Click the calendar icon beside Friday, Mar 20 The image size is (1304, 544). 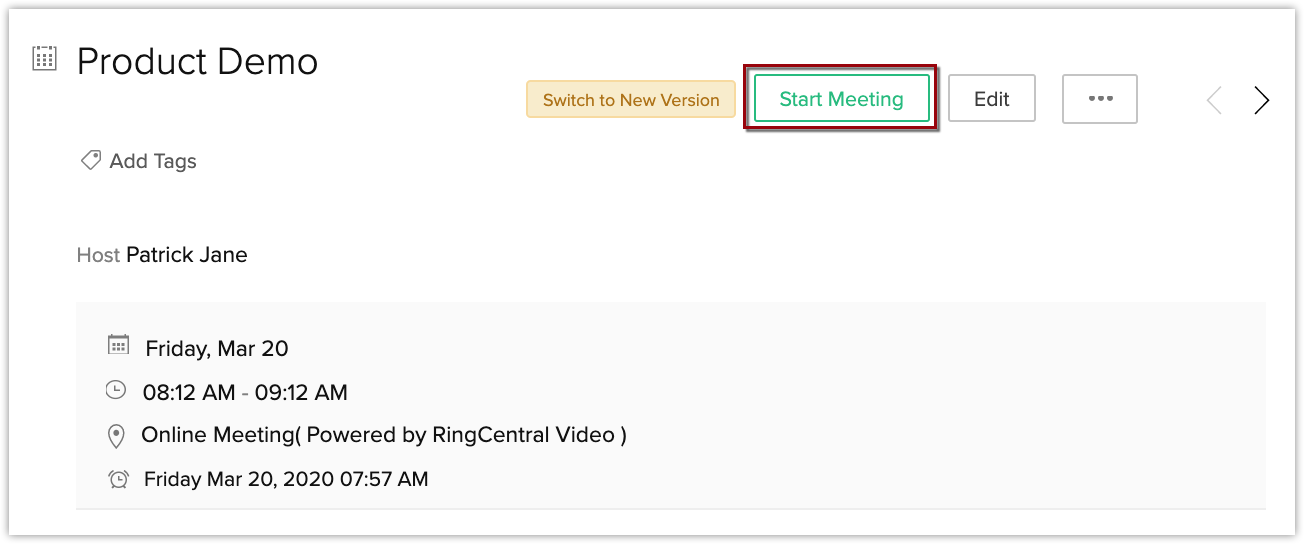pyautogui.click(x=118, y=346)
